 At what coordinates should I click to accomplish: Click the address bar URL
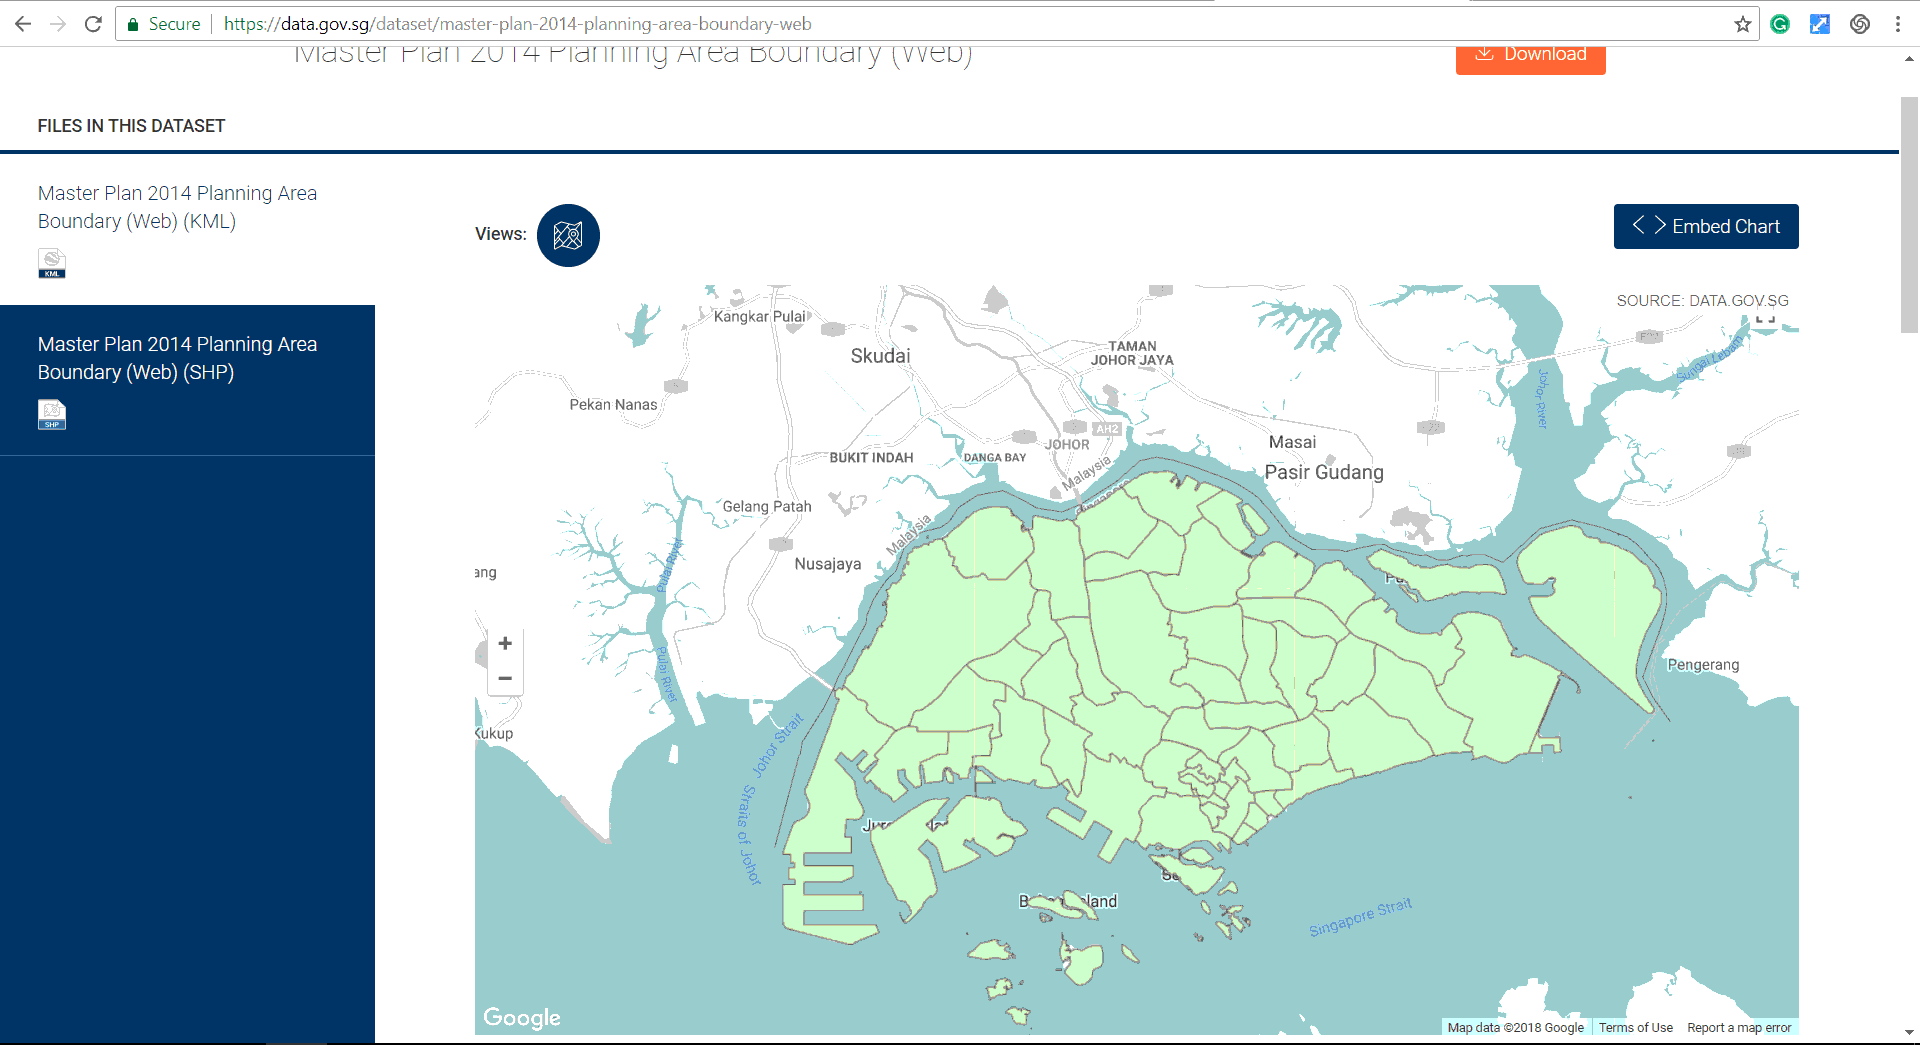[x=517, y=24]
